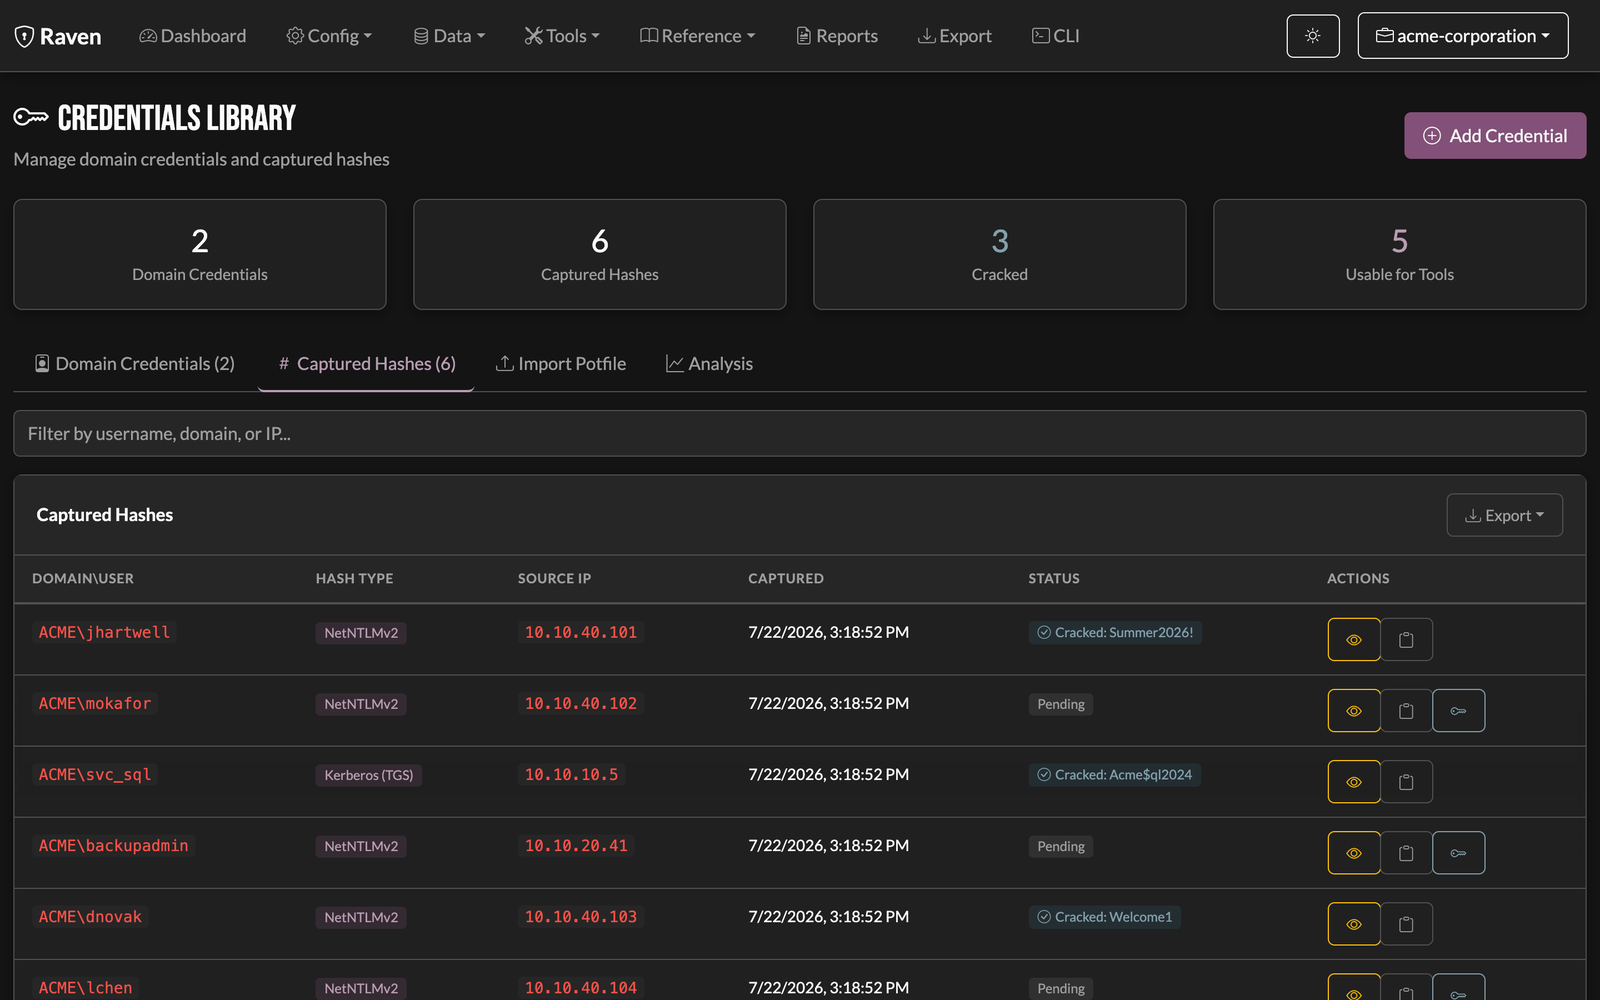Click NetNTLMv2 badge for ACME\jhartwell
The height and width of the screenshot is (1000, 1600).
[361, 633]
